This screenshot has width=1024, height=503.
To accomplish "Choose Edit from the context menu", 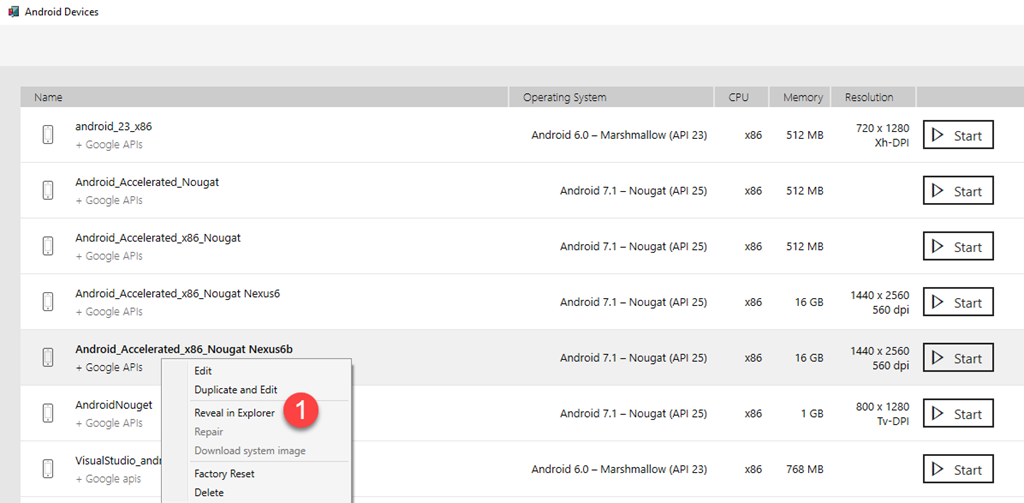I will (203, 371).
